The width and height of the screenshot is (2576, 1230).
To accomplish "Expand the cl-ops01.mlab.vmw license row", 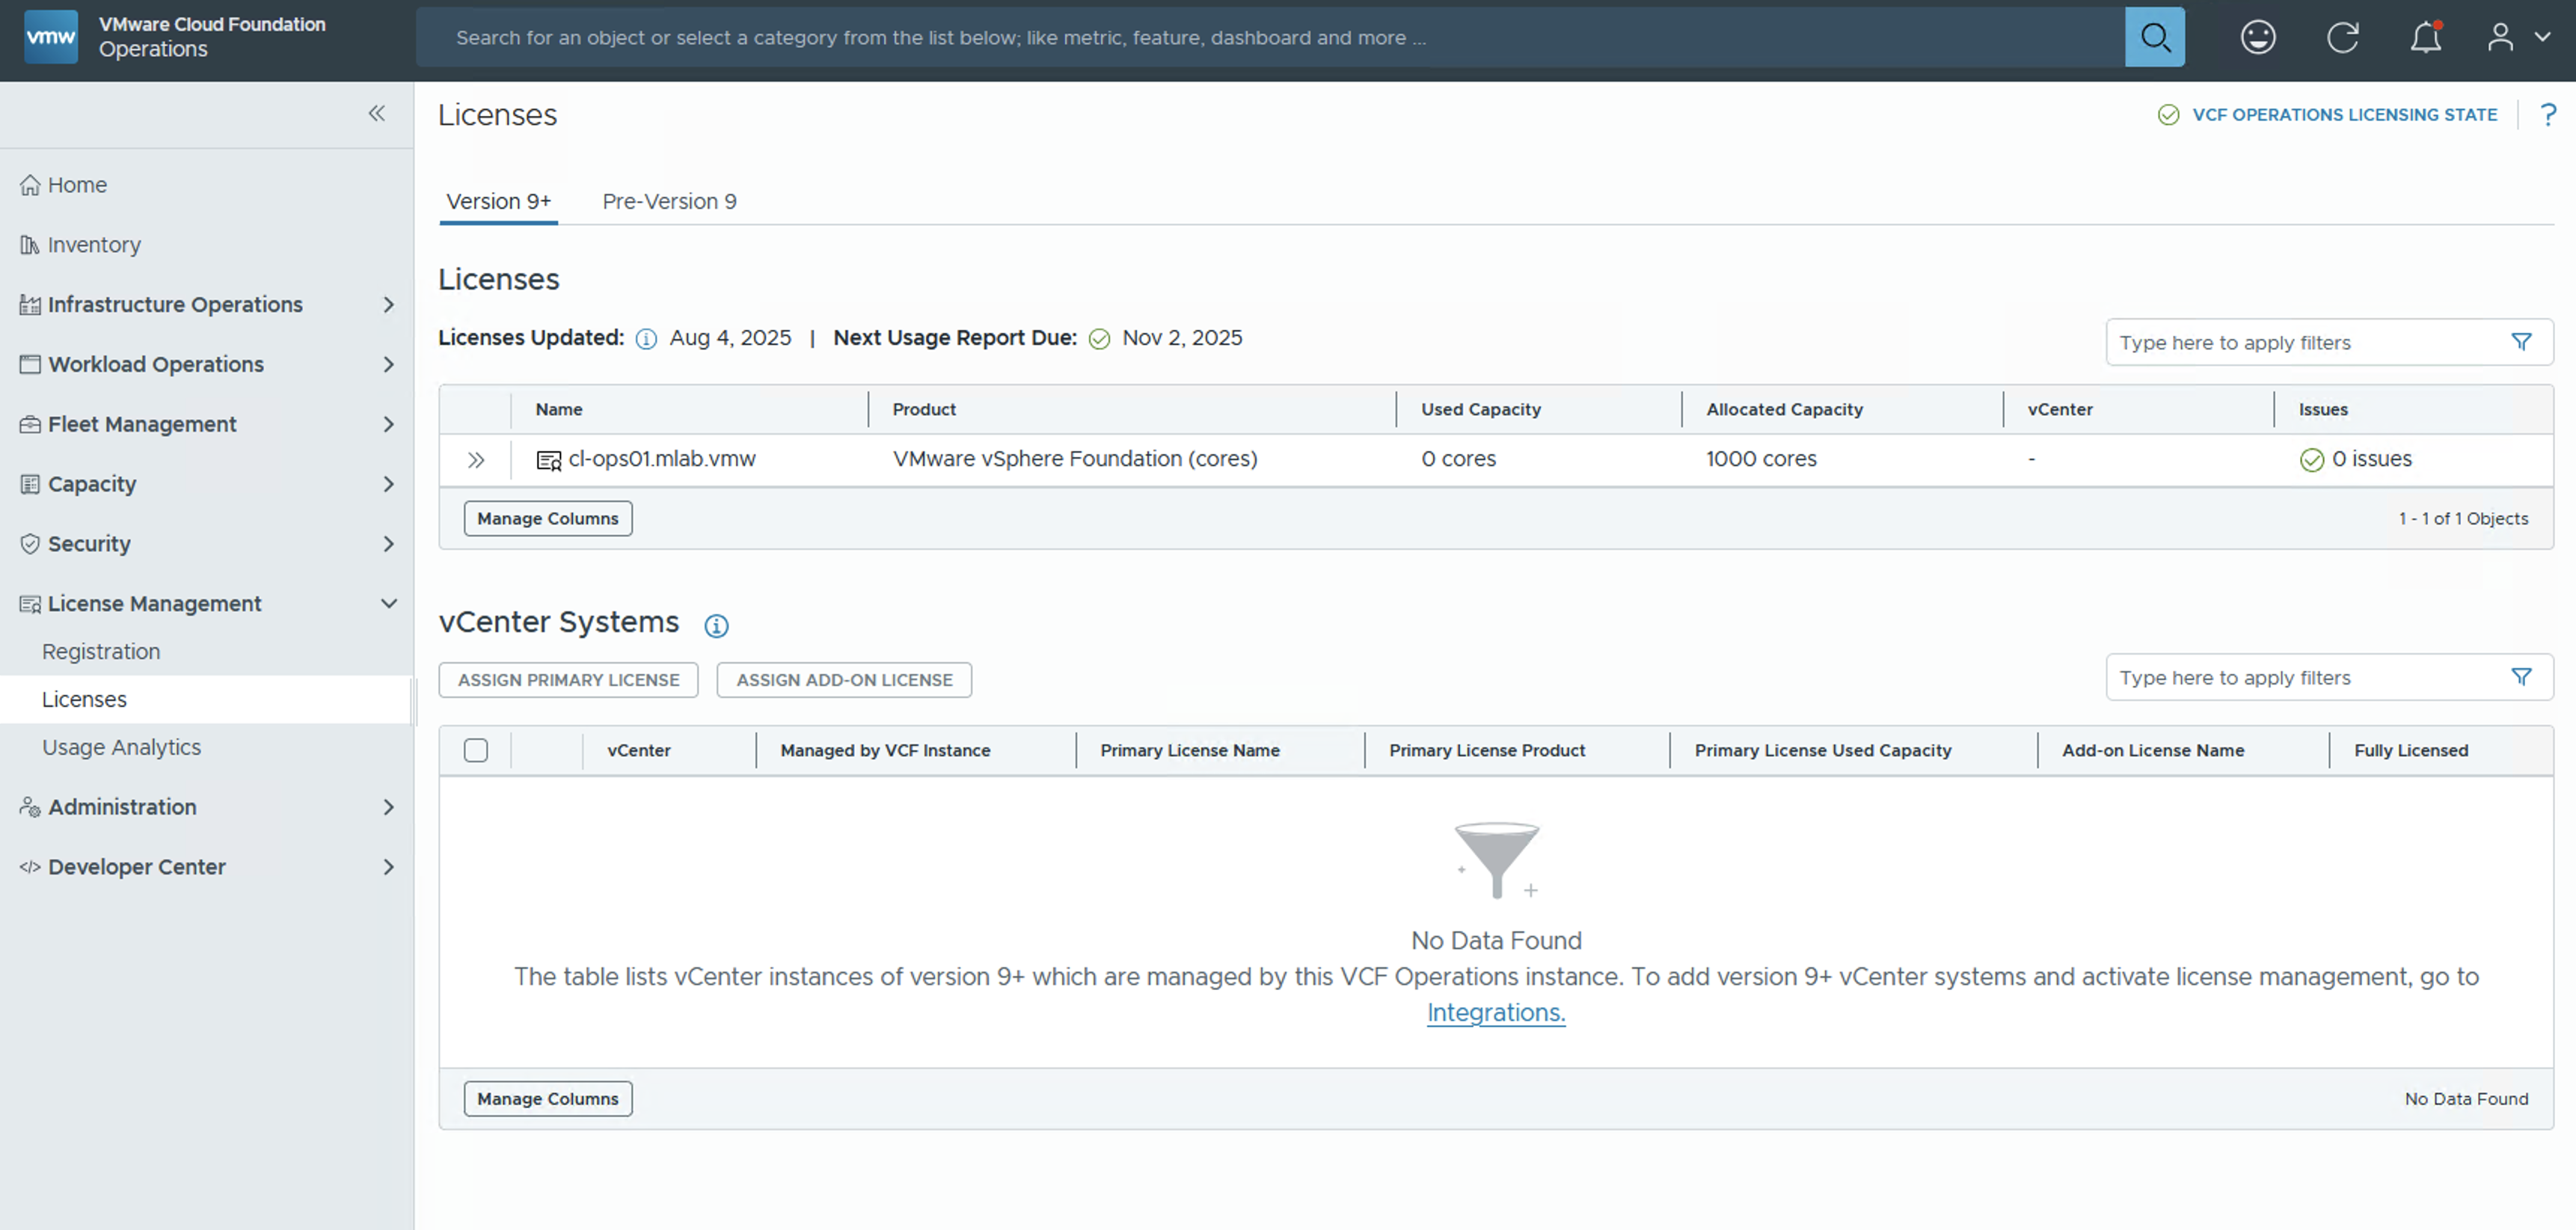I will point(476,459).
